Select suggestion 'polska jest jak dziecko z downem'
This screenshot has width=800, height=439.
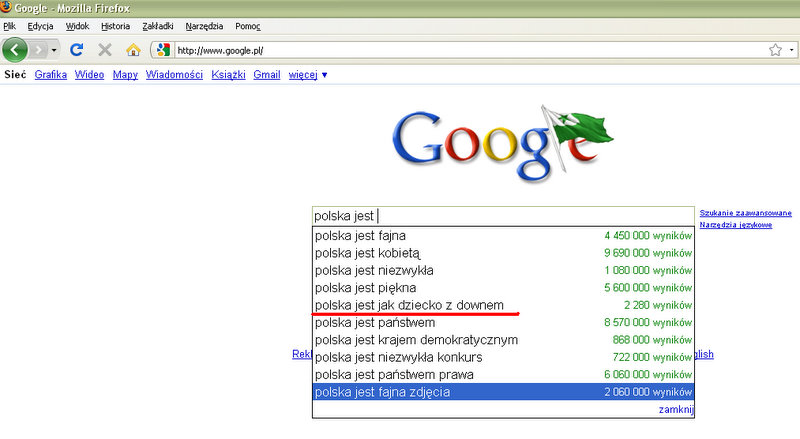point(503,305)
